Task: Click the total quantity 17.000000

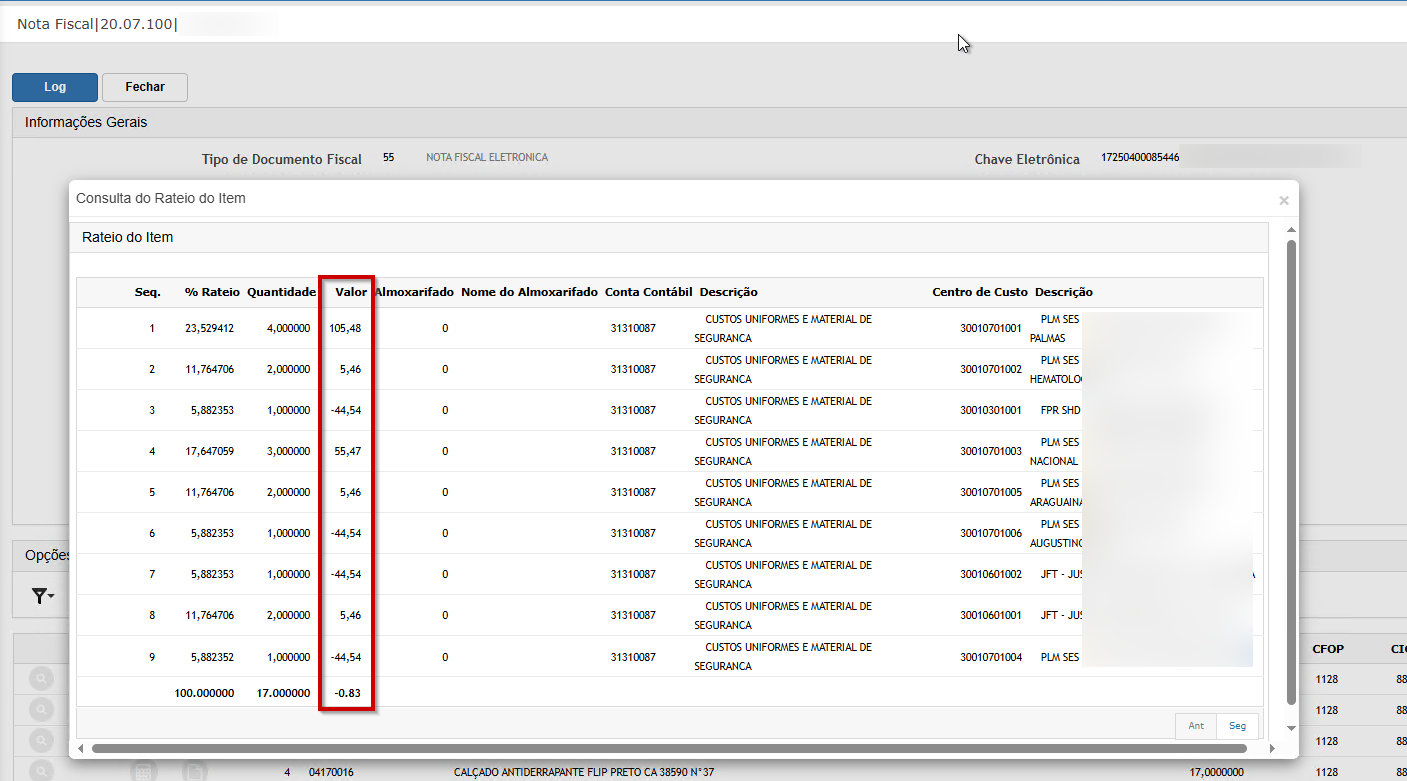Action: click(x=283, y=692)
